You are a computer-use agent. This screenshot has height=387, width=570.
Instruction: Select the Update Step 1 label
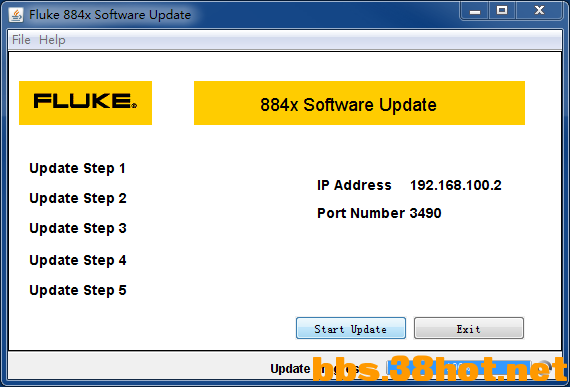click(x=77, y=168)
